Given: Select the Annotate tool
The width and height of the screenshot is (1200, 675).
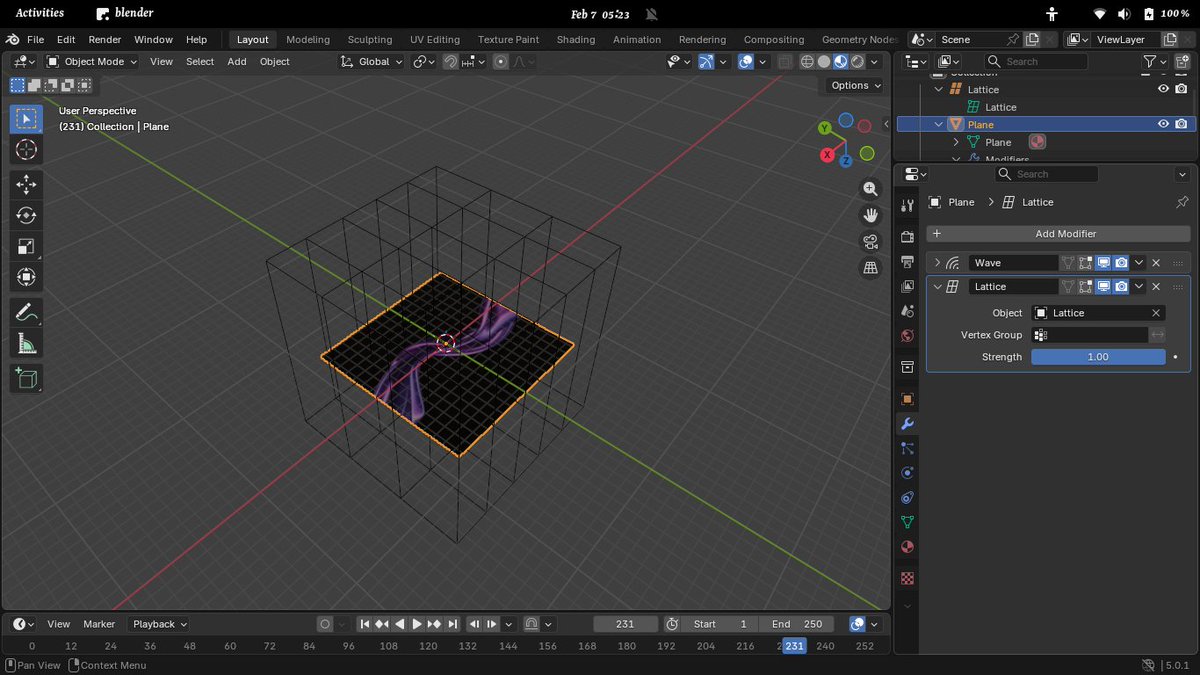Looking at the screenshot, I should [x=27, y=313].
